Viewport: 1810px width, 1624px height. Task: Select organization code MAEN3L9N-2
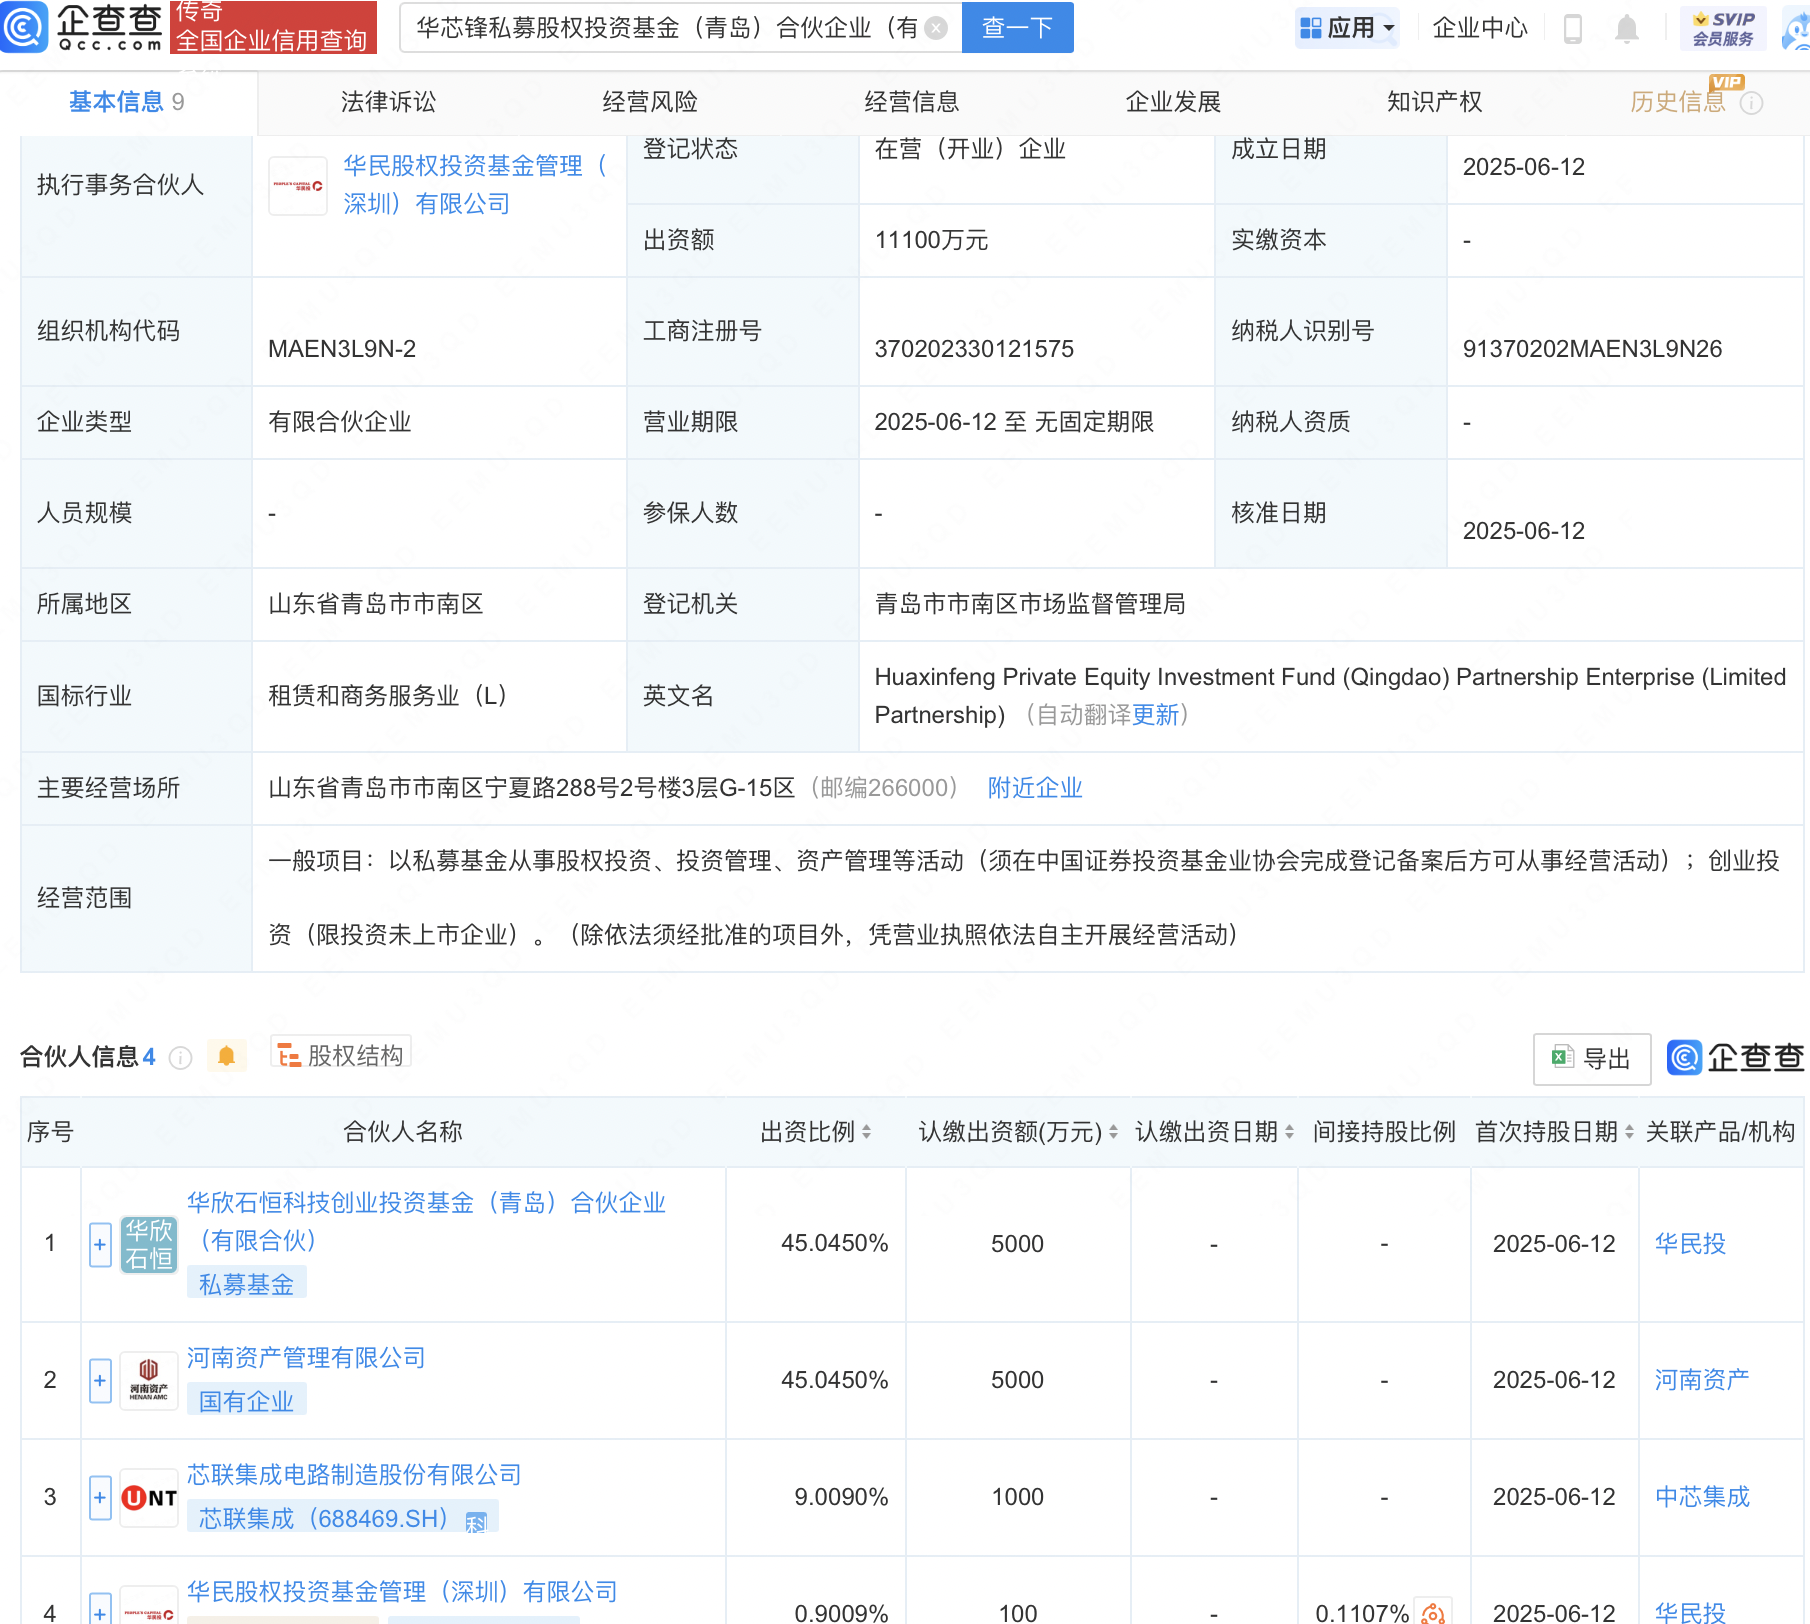point(342,349)
